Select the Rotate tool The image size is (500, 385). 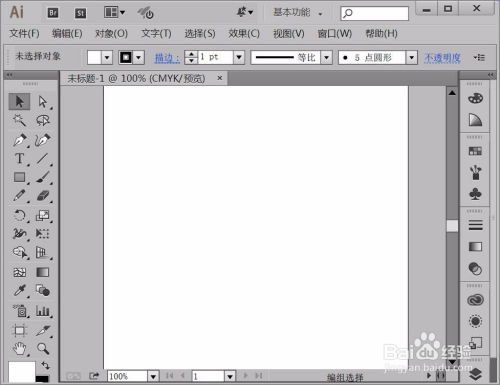(19, 215)
